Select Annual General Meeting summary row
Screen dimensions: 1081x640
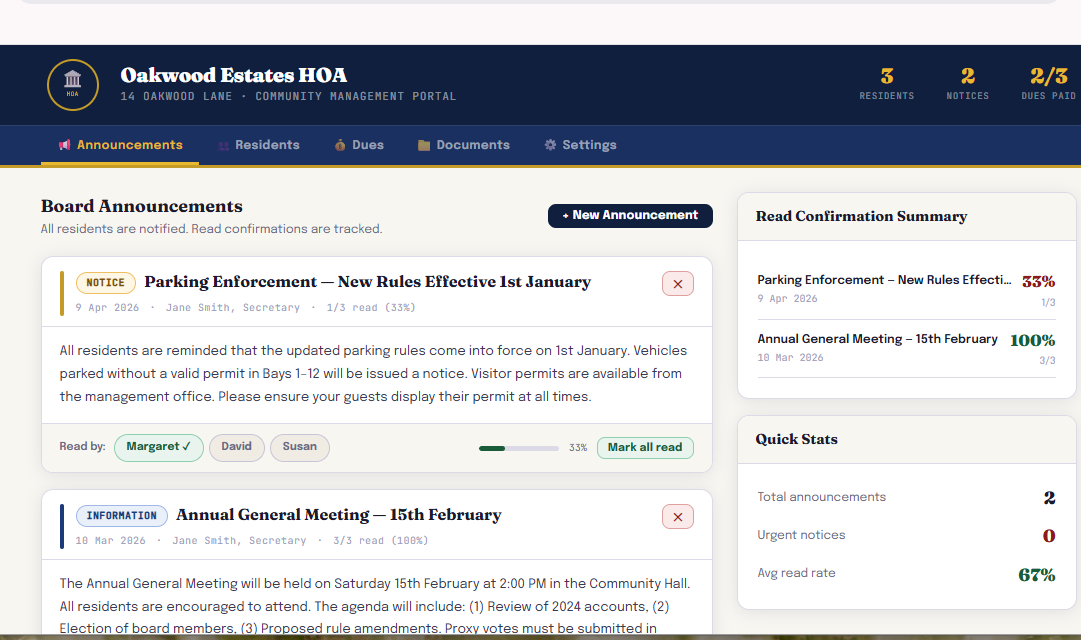pos(905,348)
